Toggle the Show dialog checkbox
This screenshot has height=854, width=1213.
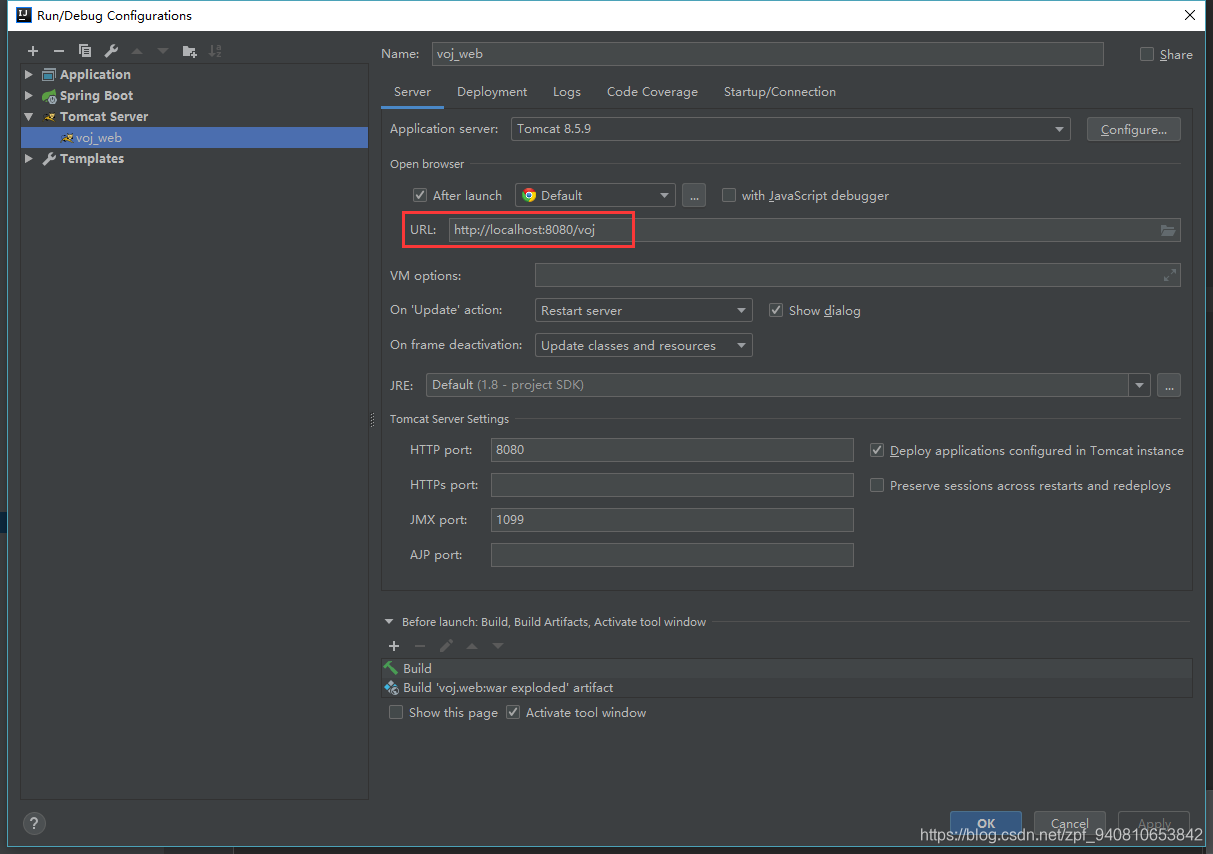pos(776,310)
